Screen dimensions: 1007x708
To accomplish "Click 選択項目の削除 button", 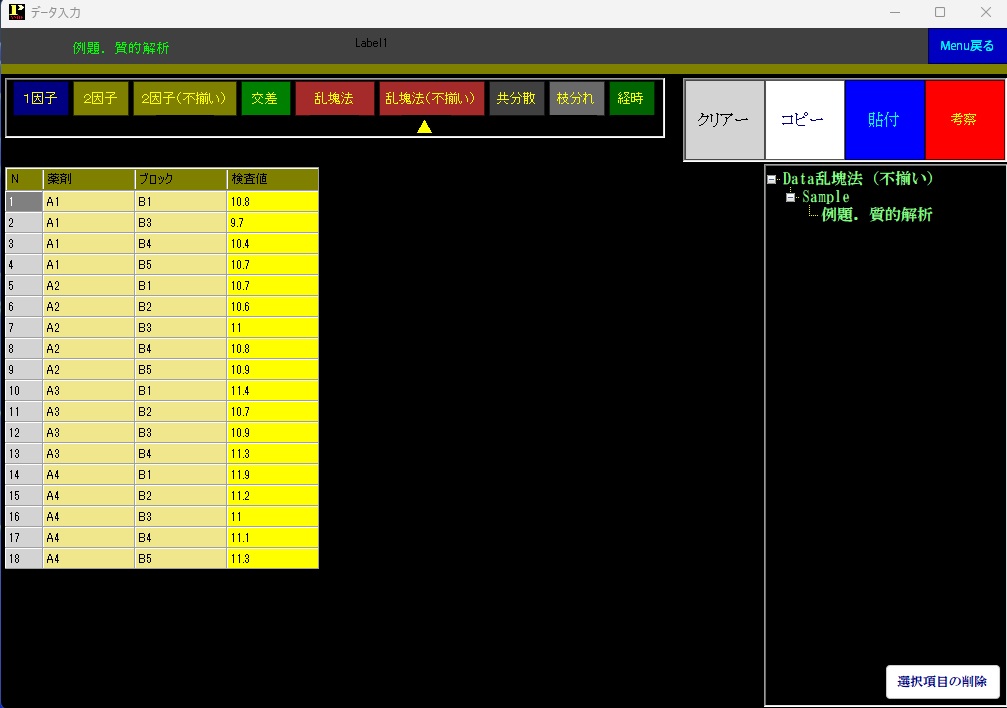I will tap(942, 682).
